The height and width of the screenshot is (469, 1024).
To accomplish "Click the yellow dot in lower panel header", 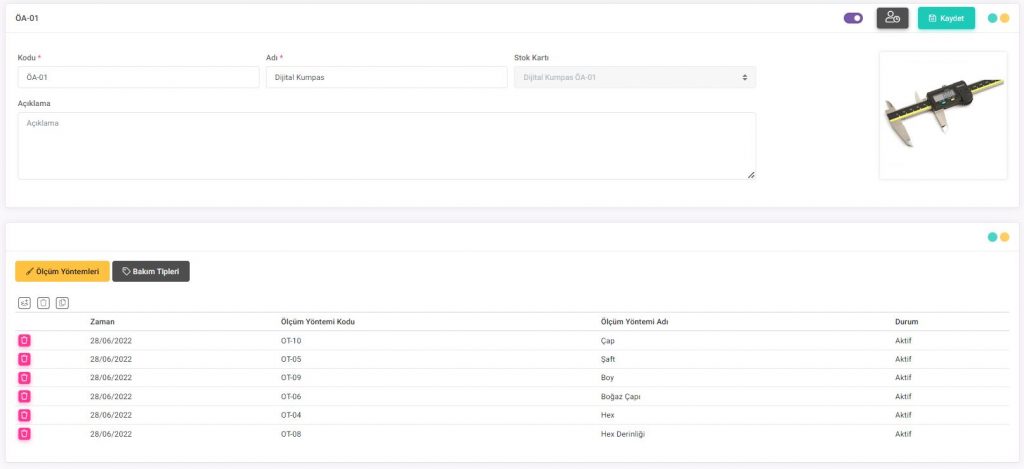I will coord(1004,237).
